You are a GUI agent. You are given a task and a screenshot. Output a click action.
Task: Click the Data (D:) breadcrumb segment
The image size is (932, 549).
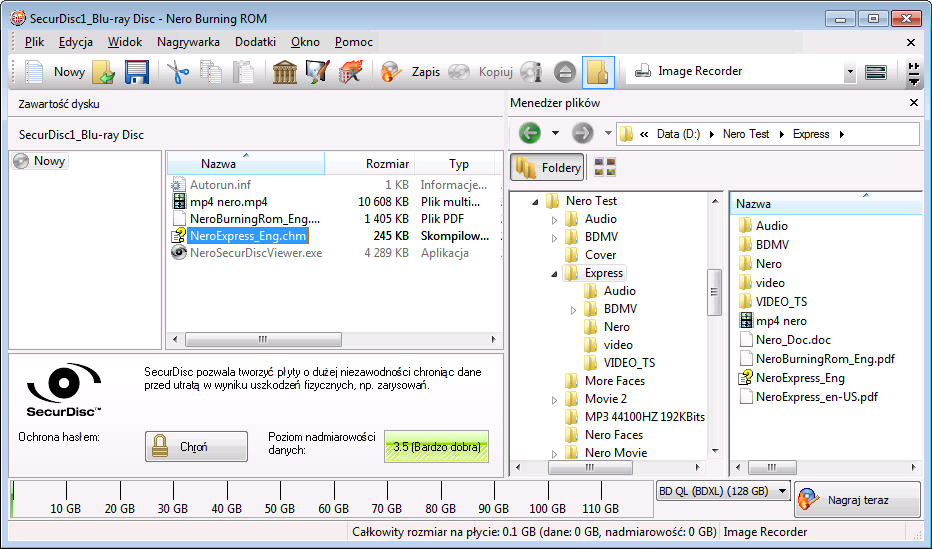[678, 134]
